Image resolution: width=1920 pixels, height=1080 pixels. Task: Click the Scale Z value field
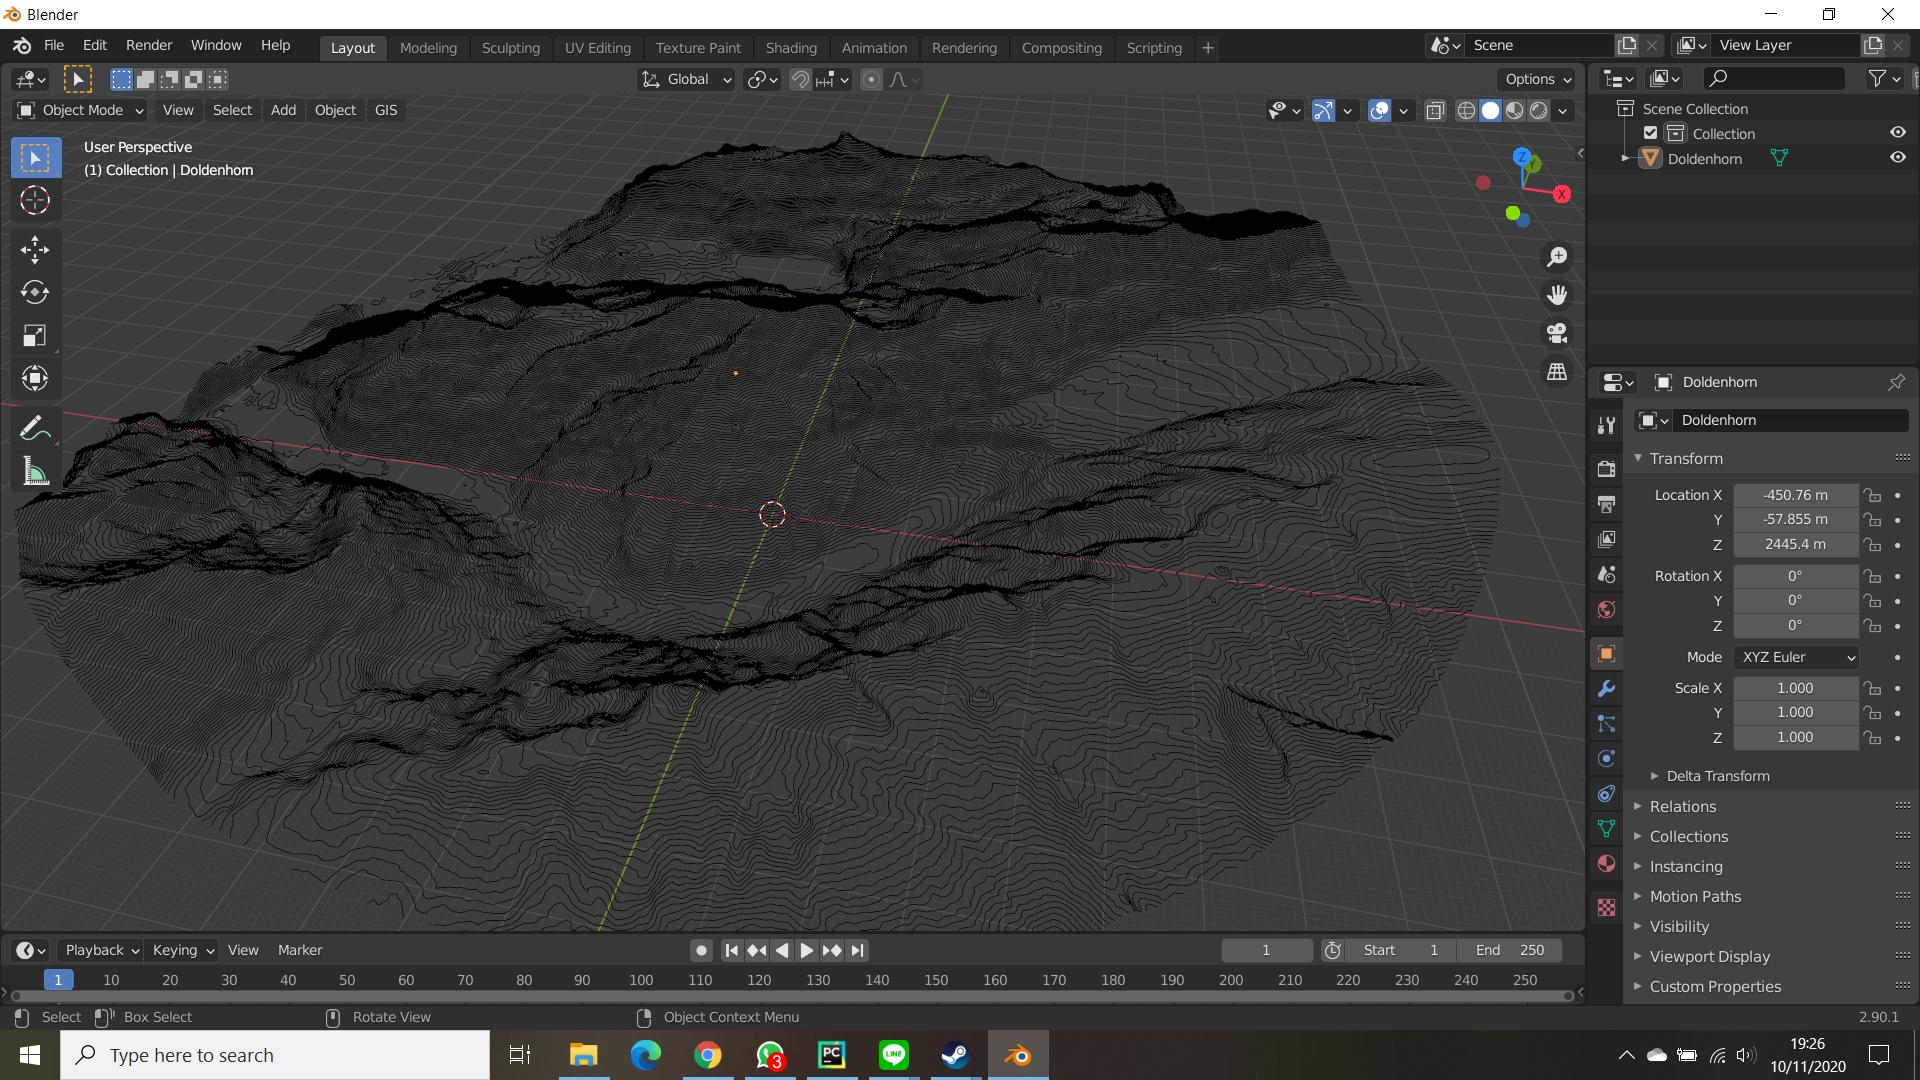coord(1796,737)
